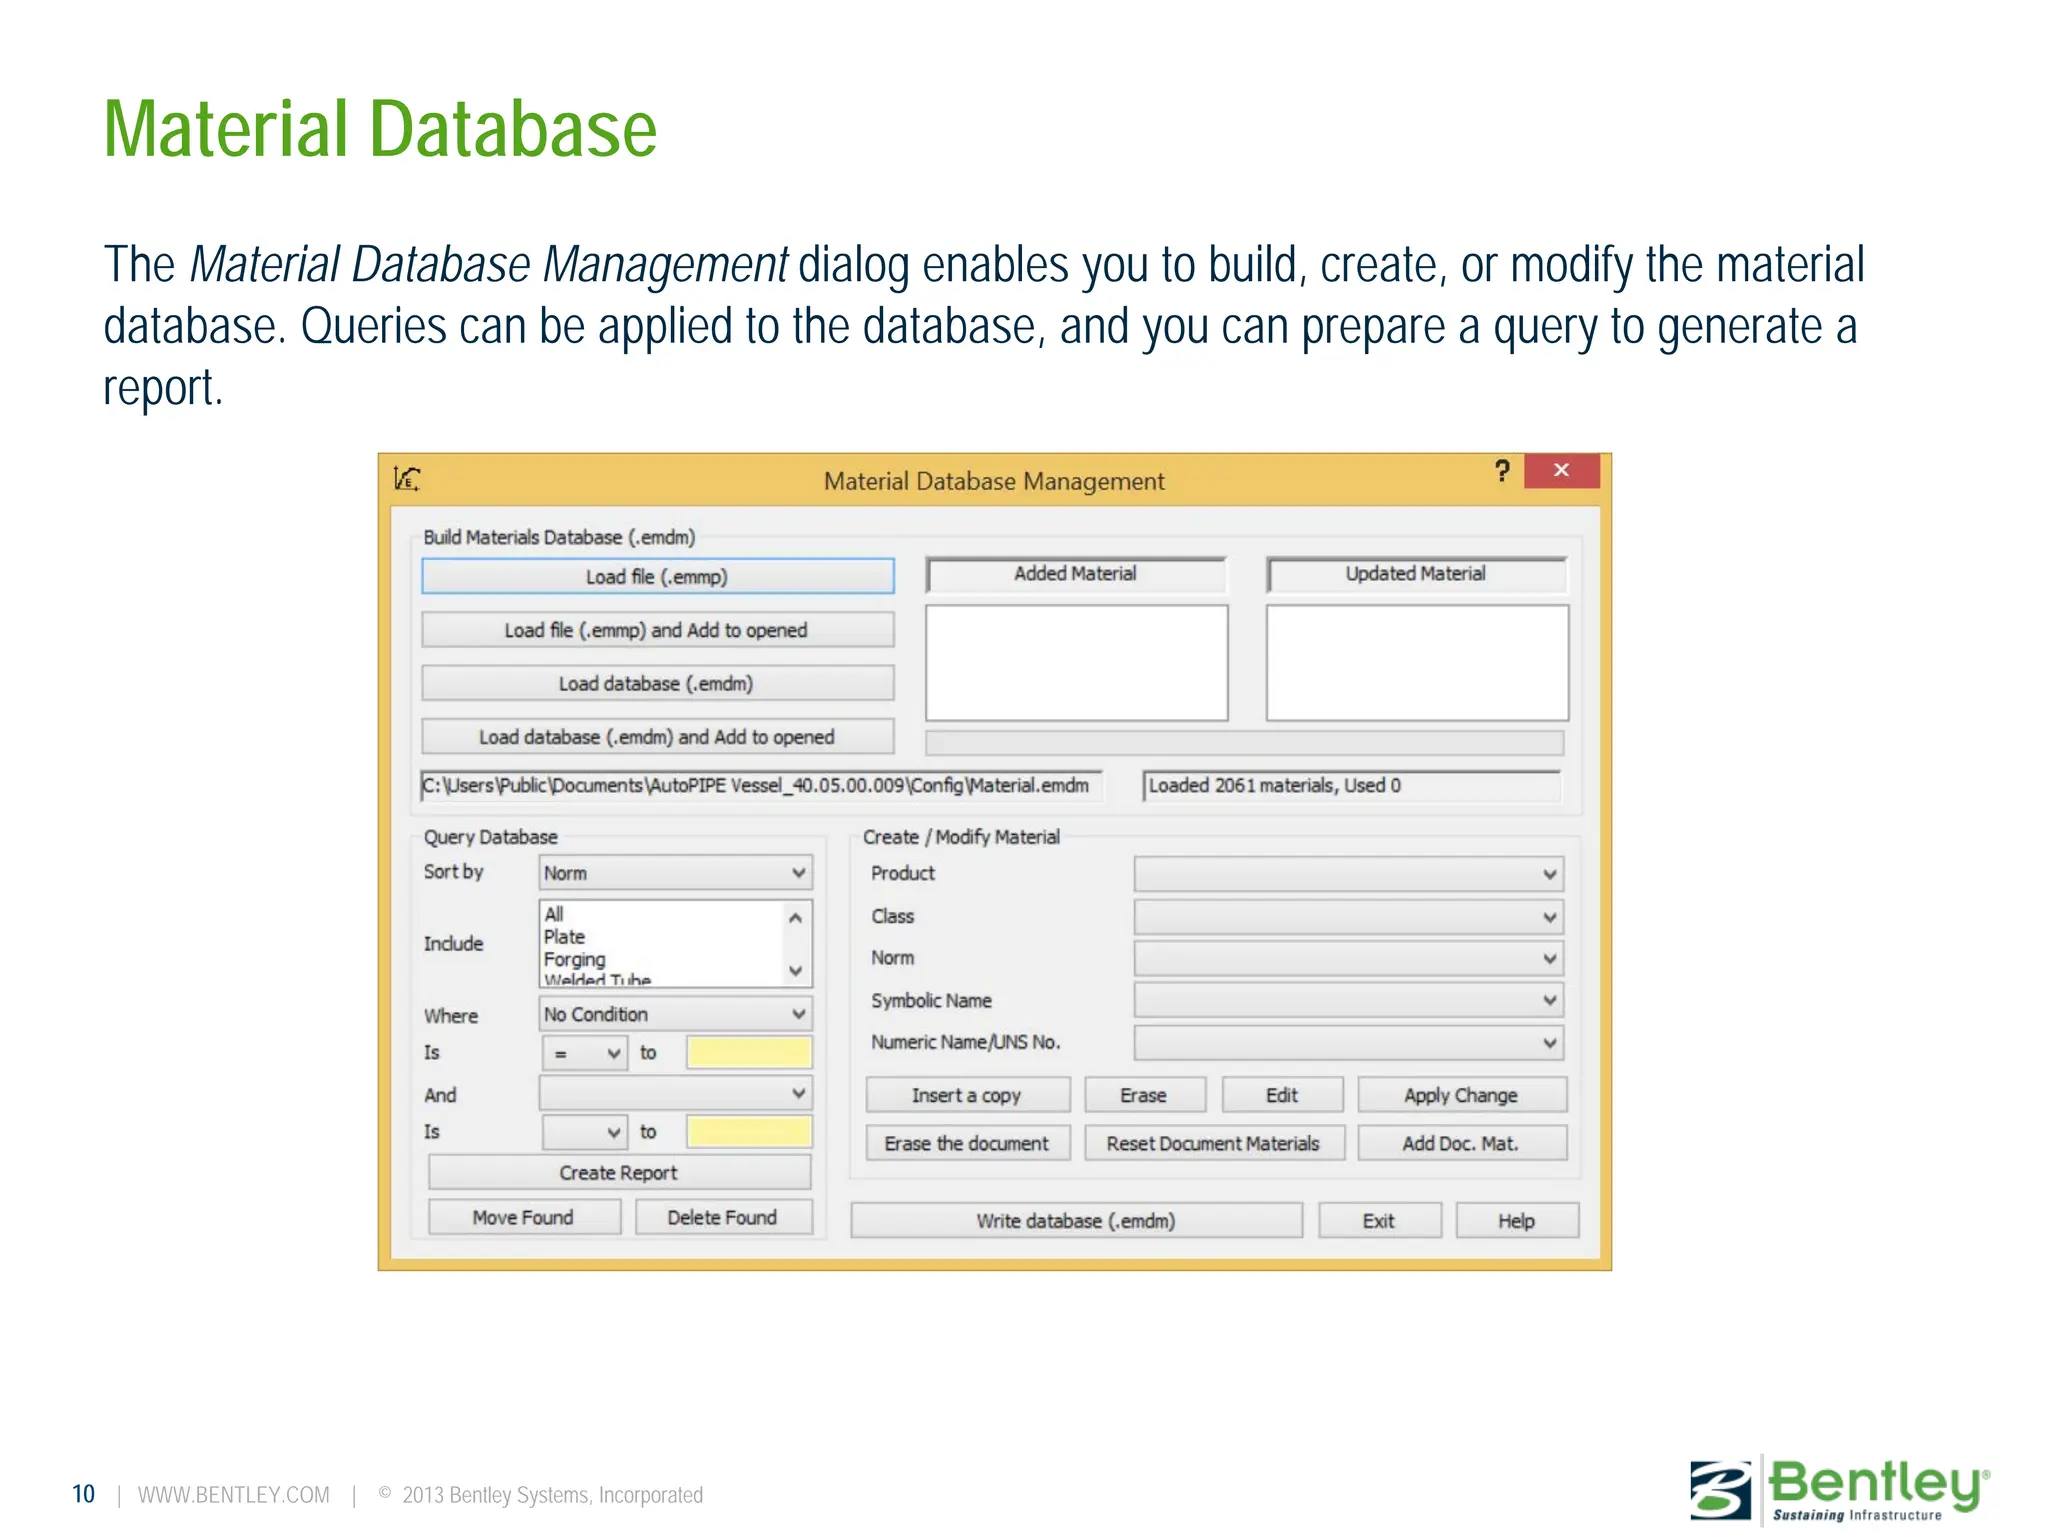Image resolution: width=2048 pixels, height=1536 pixels.
Task: Click the Material.emdm file path field
Action: (x=761, y=786)
